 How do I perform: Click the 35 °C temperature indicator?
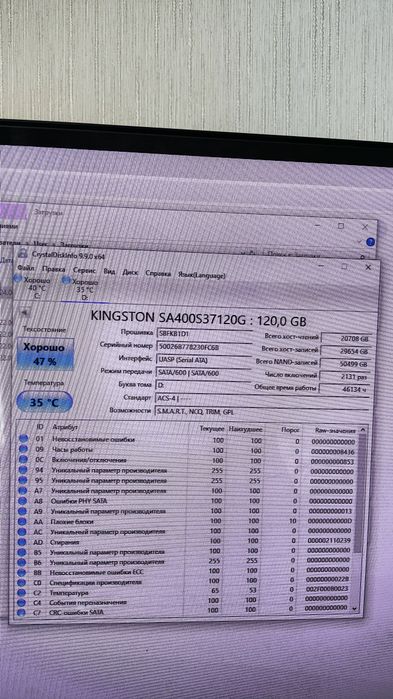point(44,402)
